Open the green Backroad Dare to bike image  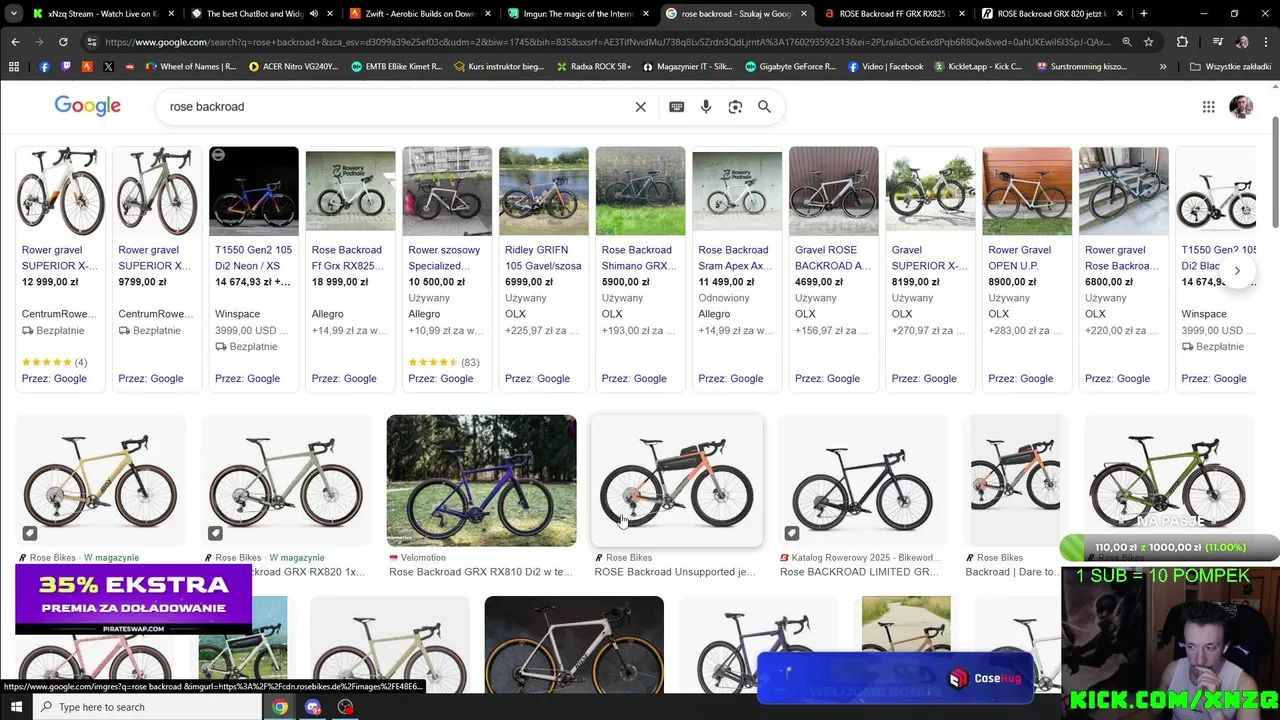click(x=1167, y=481)
